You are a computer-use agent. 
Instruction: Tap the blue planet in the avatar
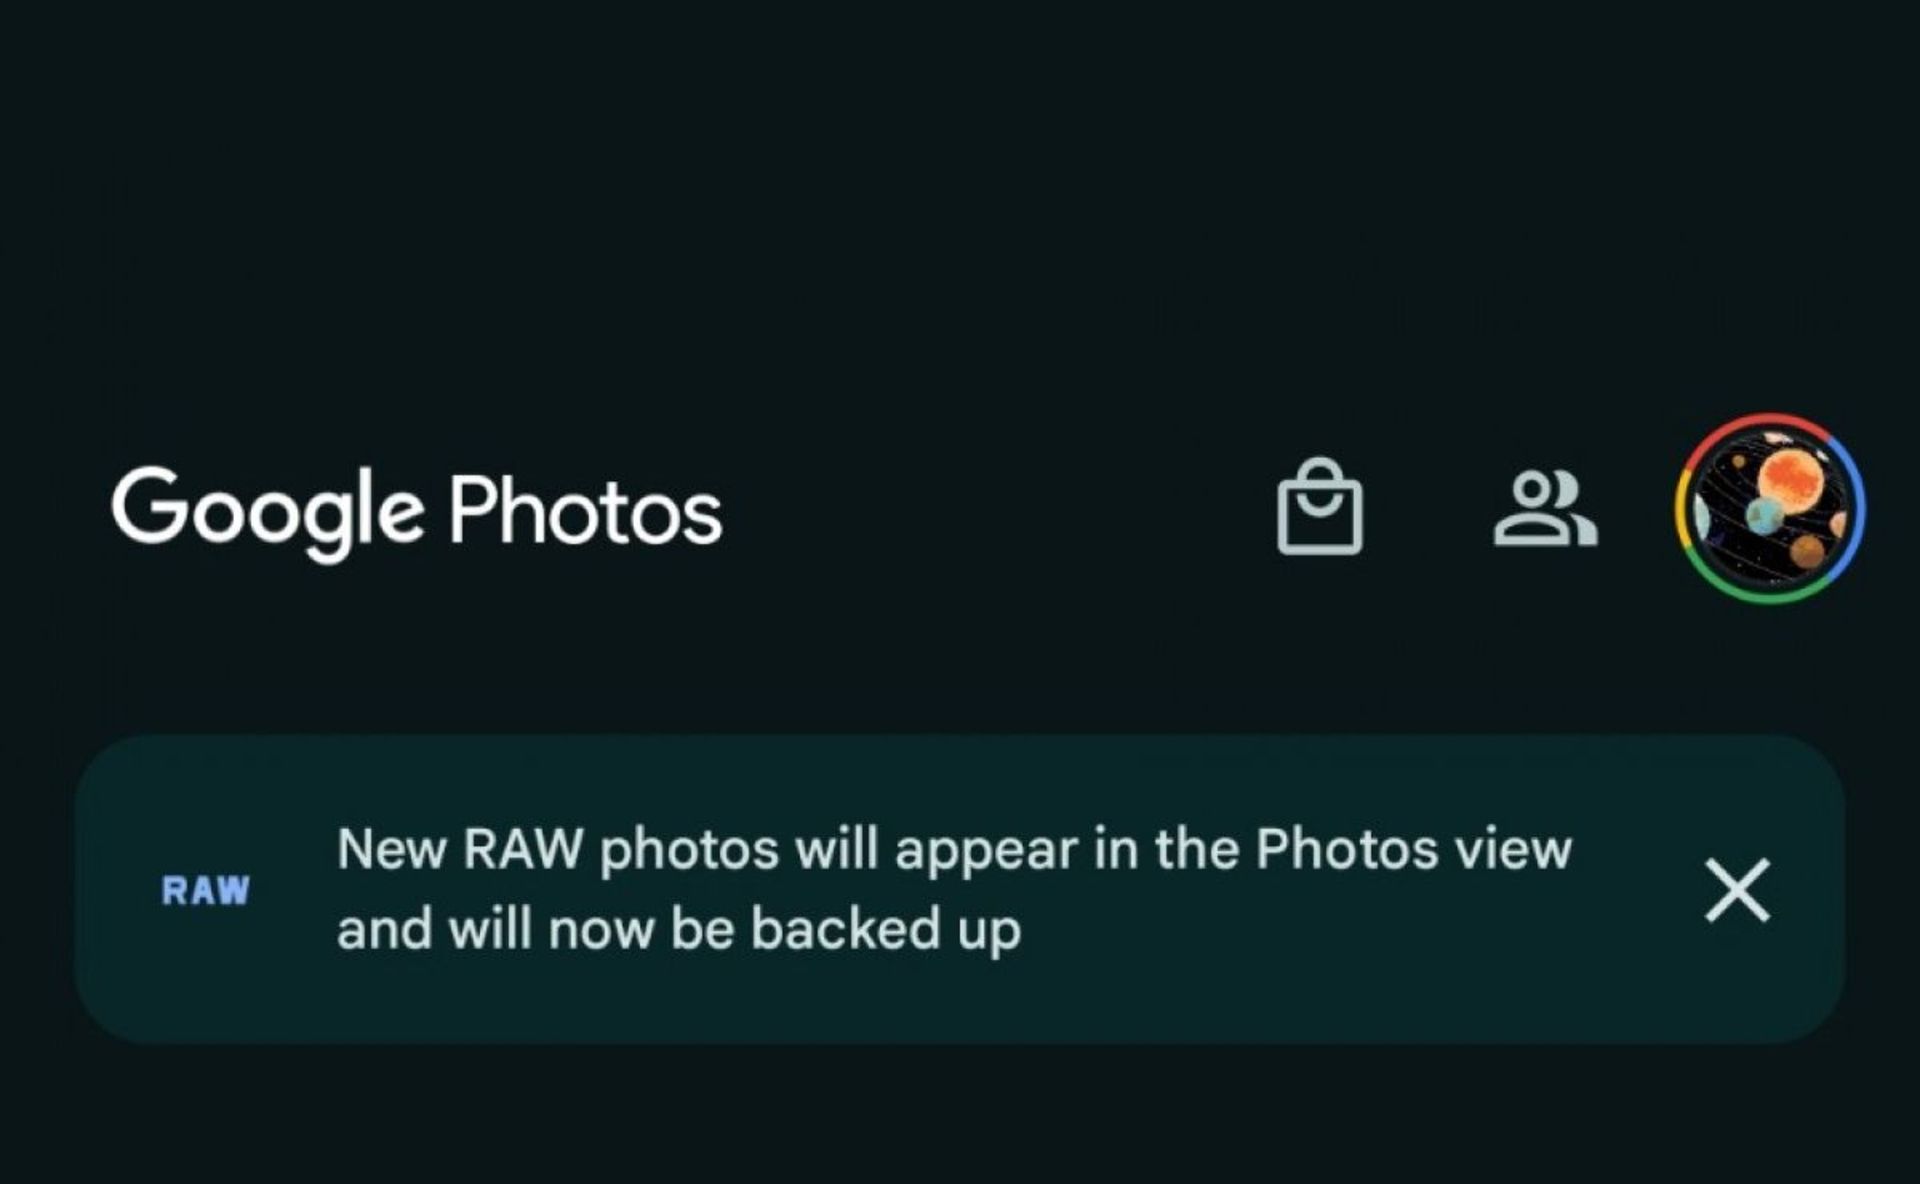tap(1765, 516)
